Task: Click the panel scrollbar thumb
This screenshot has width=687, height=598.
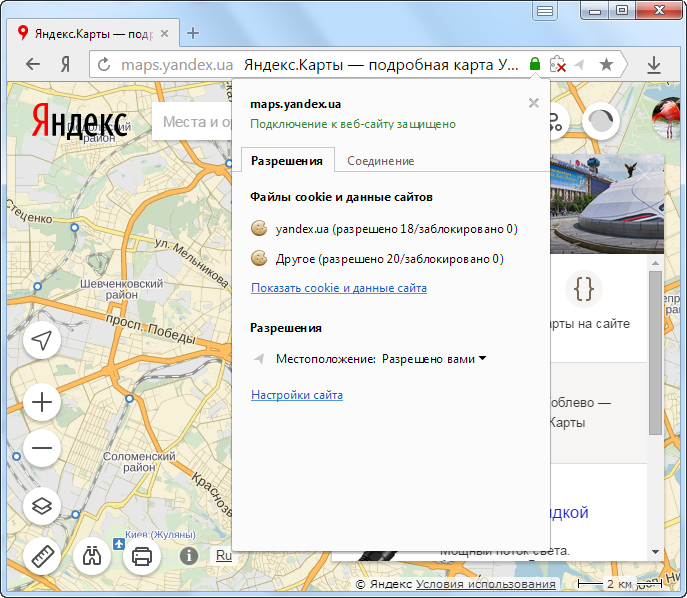Action: (655, 353)
